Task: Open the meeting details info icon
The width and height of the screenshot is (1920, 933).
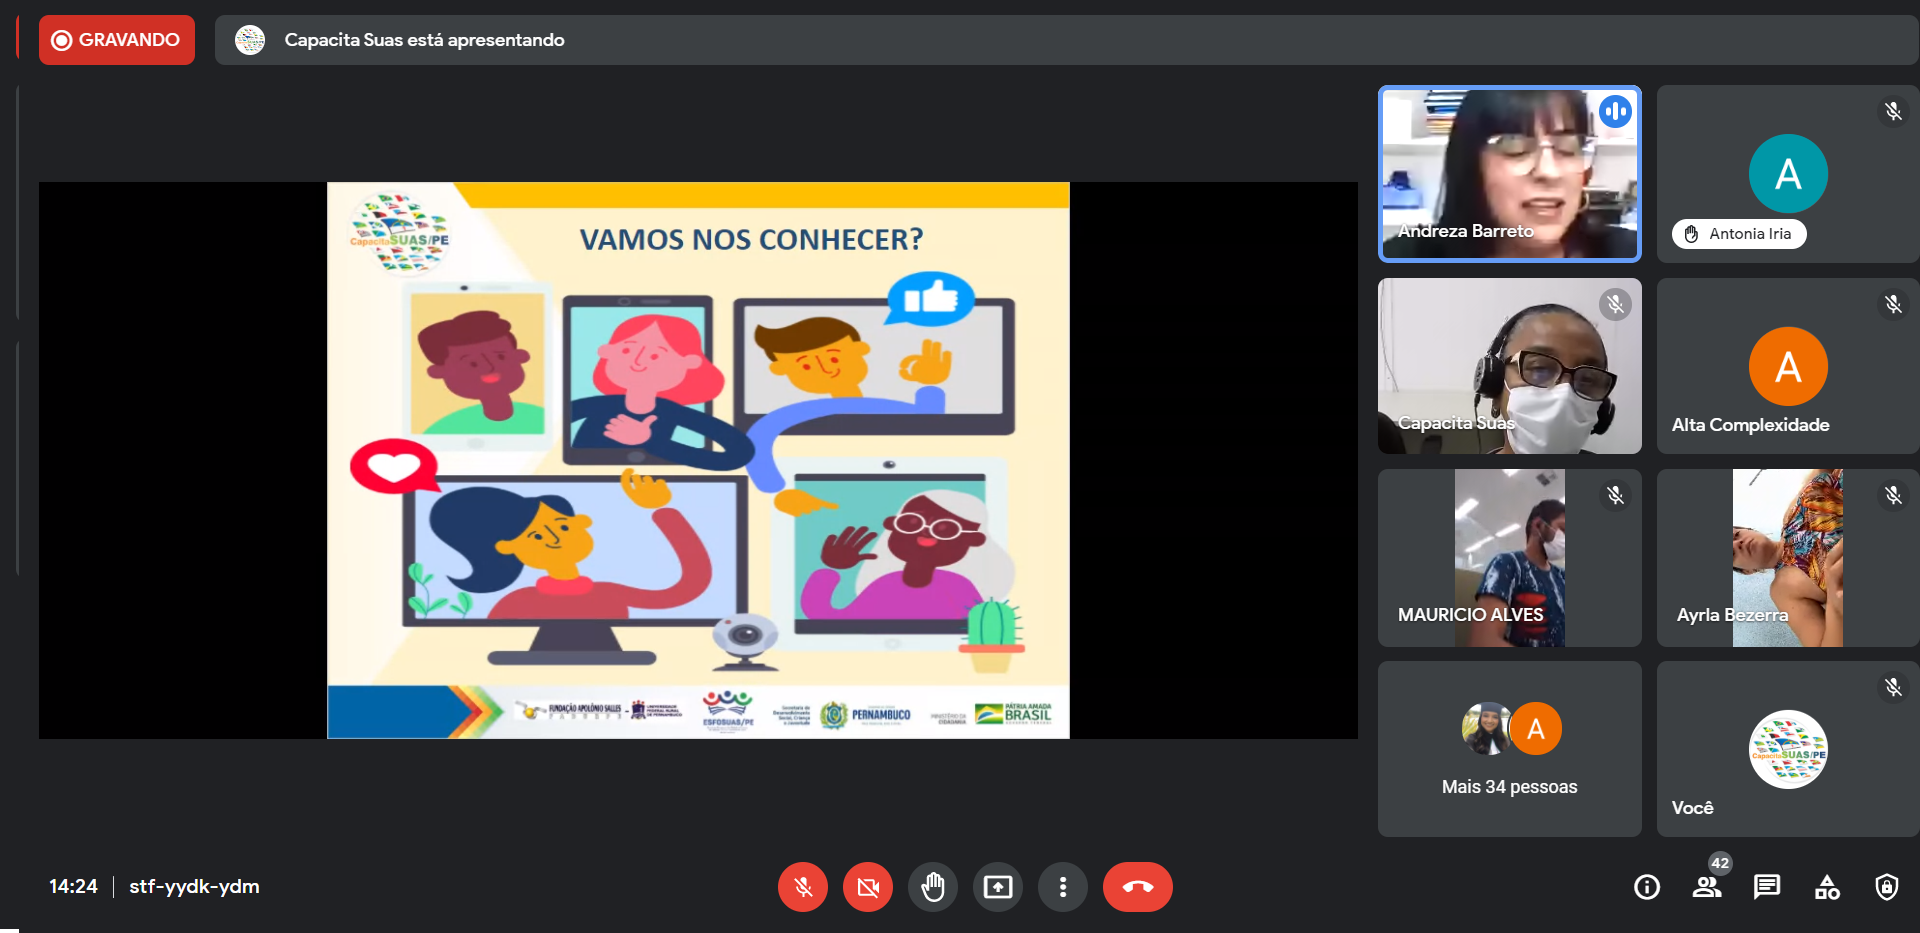Action: click(1646, 887)
